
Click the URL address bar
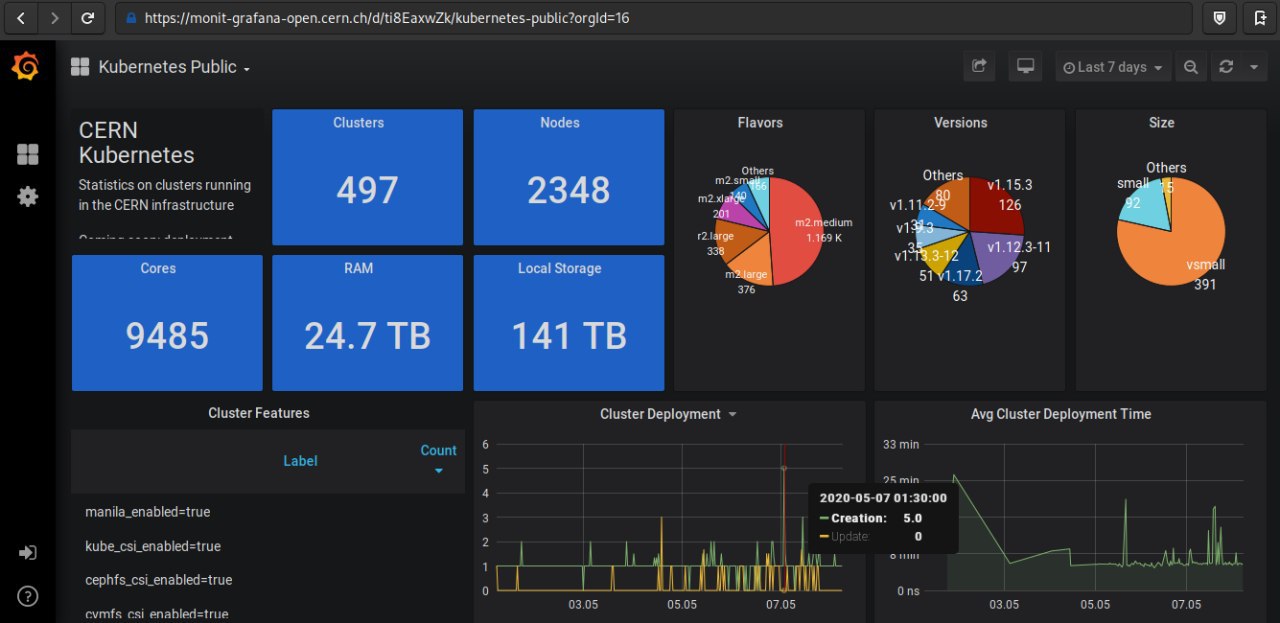(655, 18)
